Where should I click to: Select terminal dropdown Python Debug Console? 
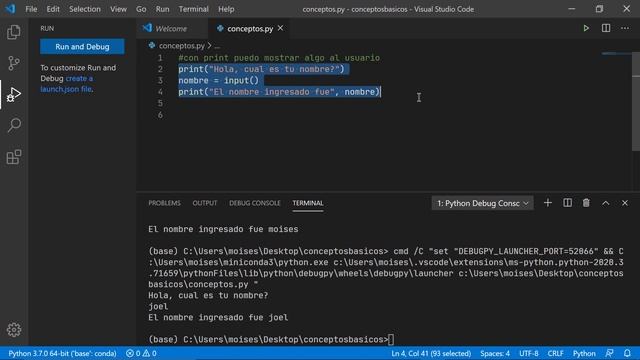482,203
